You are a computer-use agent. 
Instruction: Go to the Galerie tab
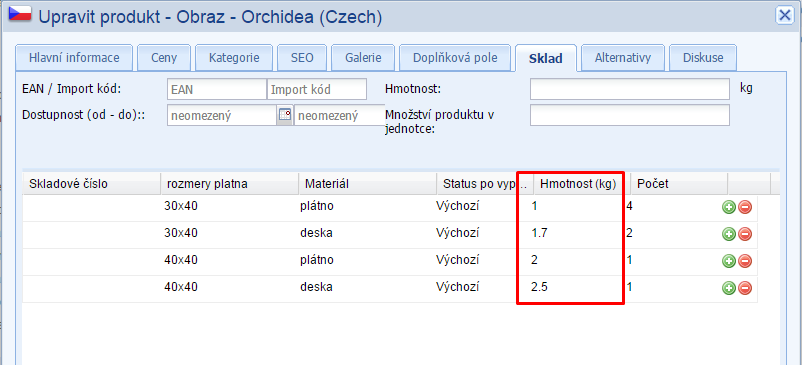coord(363,58)
